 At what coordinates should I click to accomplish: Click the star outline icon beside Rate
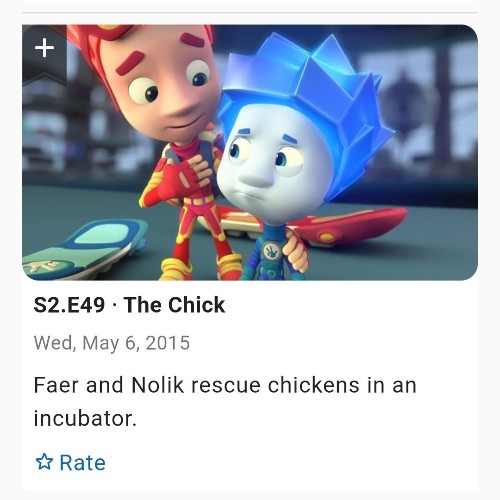tap(44, 462)
